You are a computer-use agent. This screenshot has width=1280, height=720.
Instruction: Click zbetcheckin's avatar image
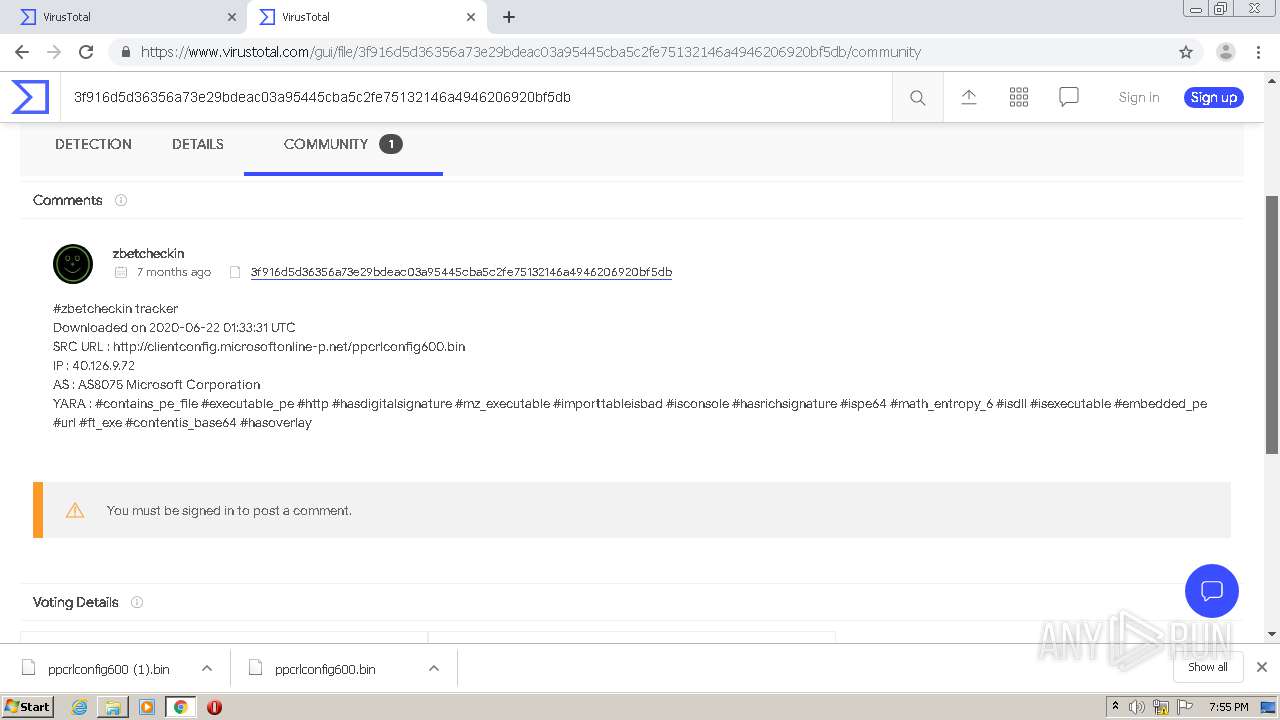point(73,264)
